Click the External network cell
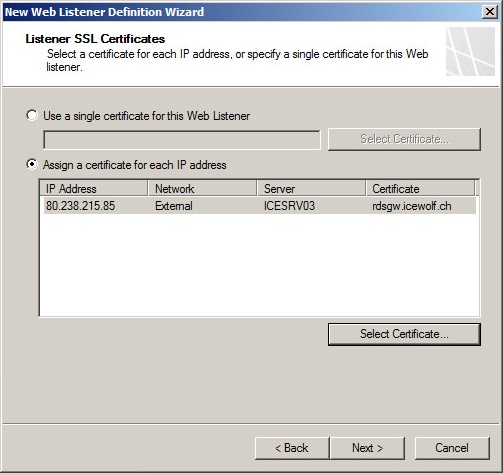 click(x=174, y=206)
